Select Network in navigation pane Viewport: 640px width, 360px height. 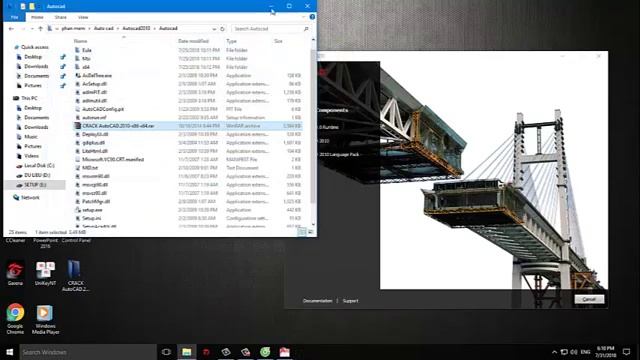(30, 198)
